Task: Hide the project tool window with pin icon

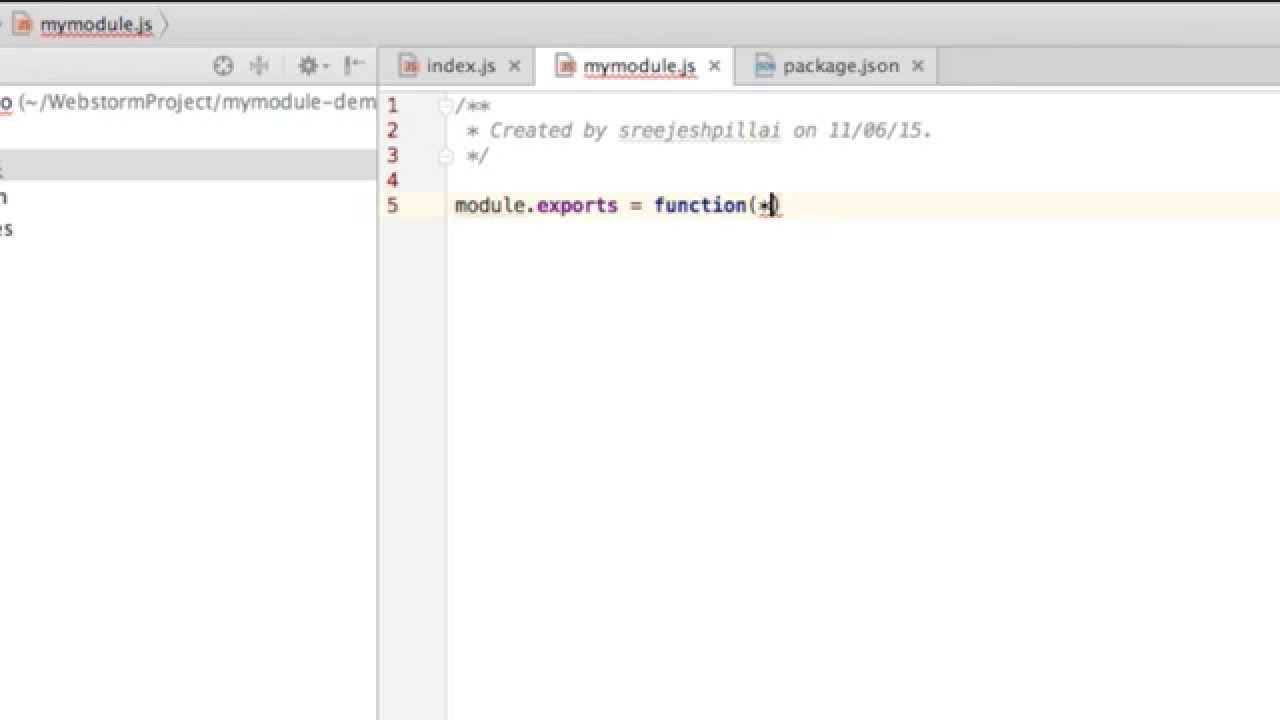Action: click(354, 66)
